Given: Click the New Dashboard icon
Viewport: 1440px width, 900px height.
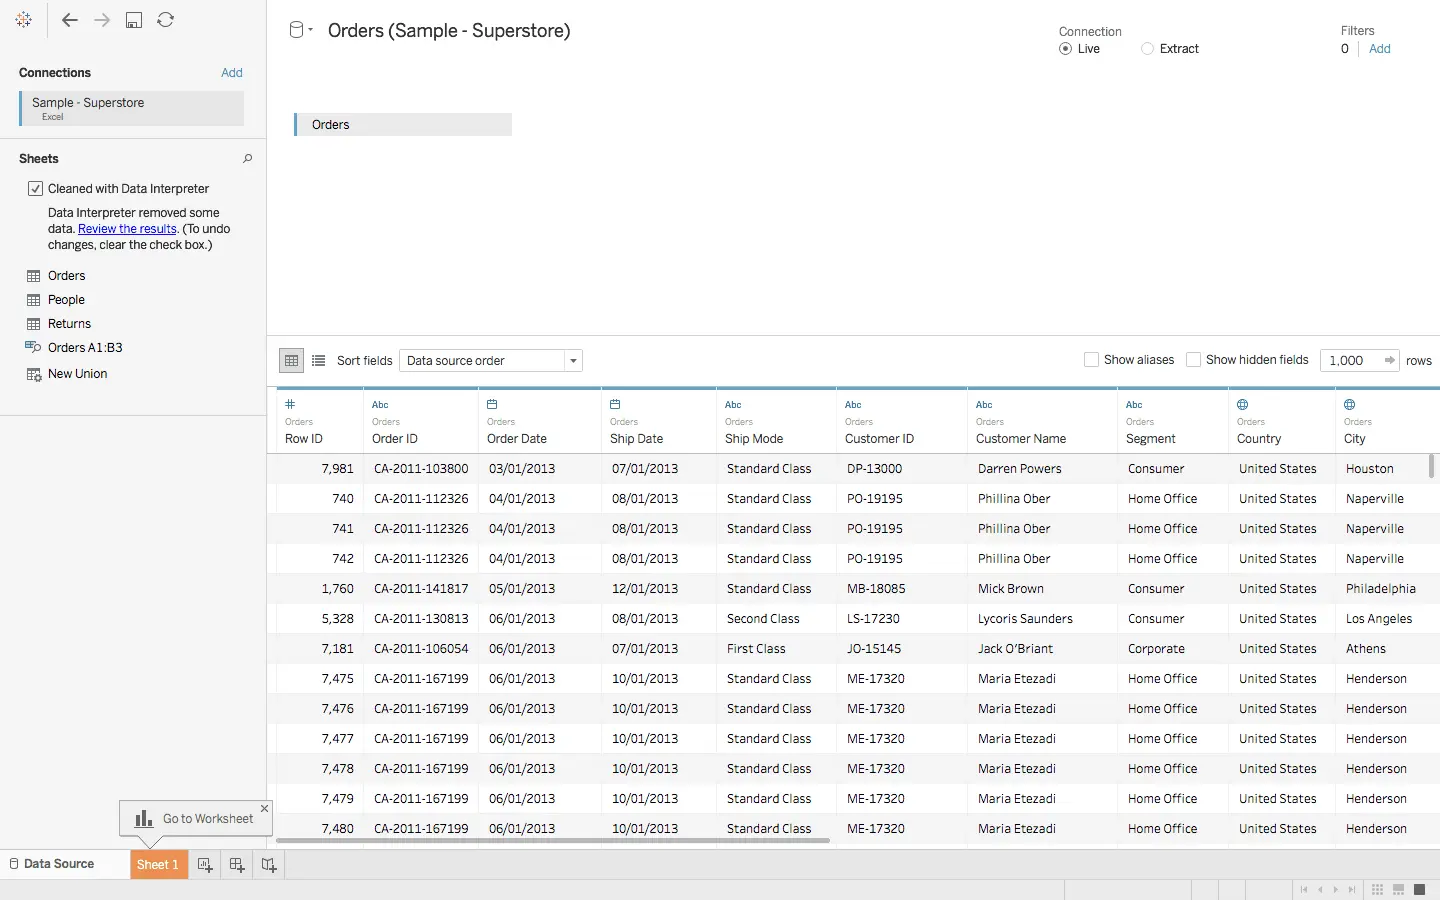Looking at the screenshot, I should (237, 865).
